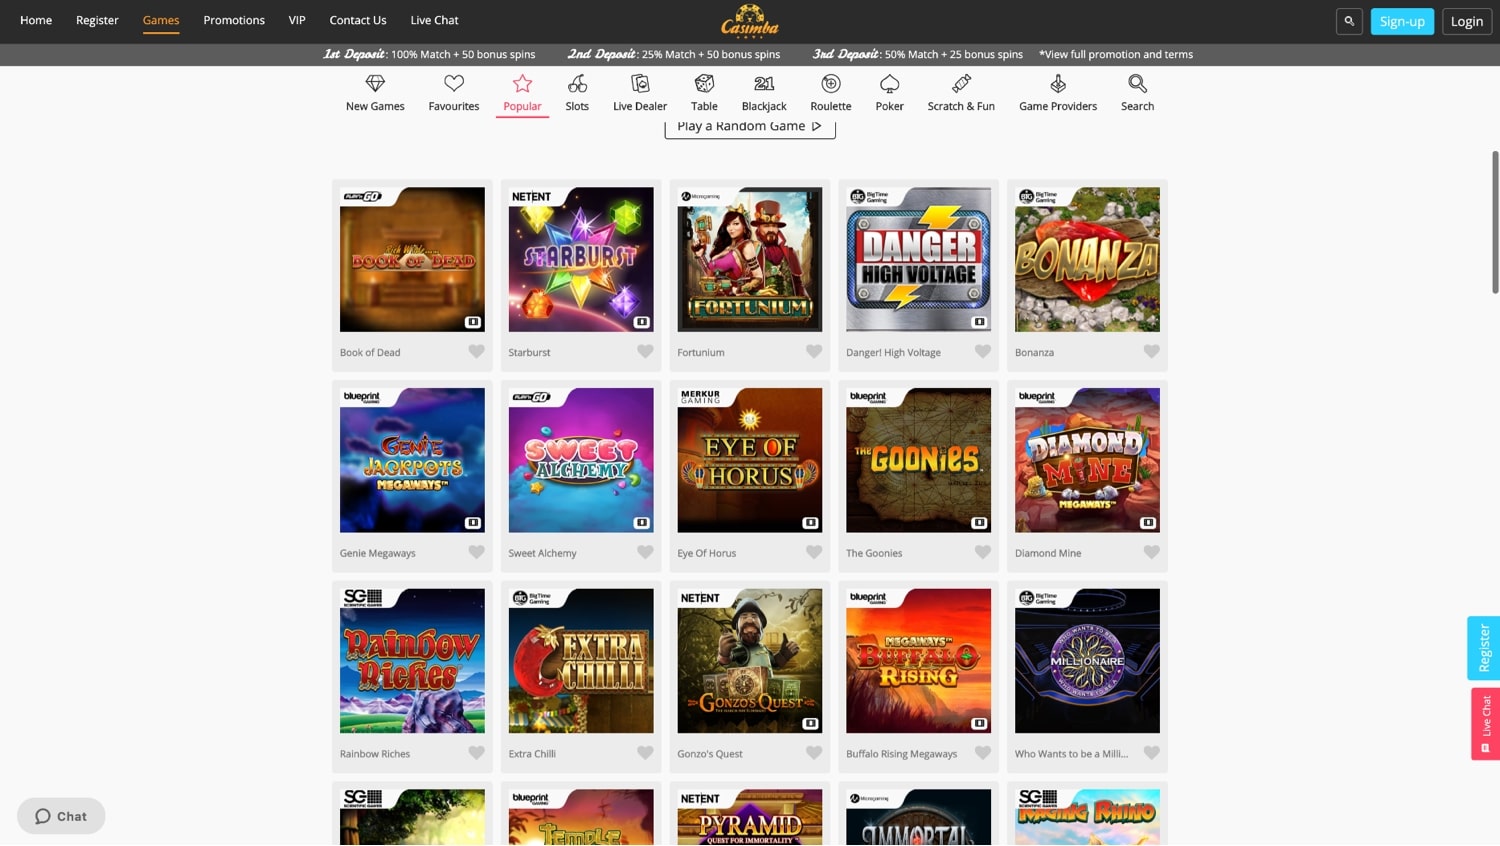Open the Table dice category icon
Image resolution: width=1500 pixels, height=846 pixels.
pyautogui.click(x=704, y=84)
